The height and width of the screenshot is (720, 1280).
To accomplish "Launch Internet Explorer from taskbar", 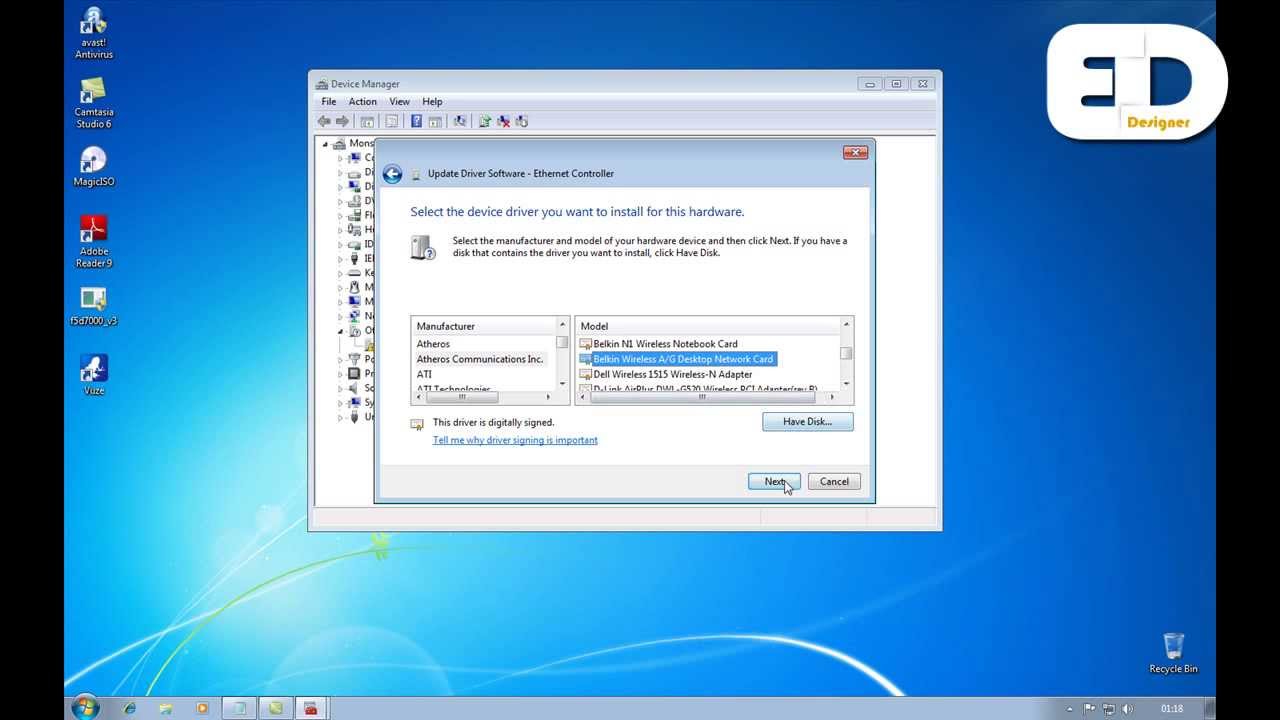I will coord(129,708).
